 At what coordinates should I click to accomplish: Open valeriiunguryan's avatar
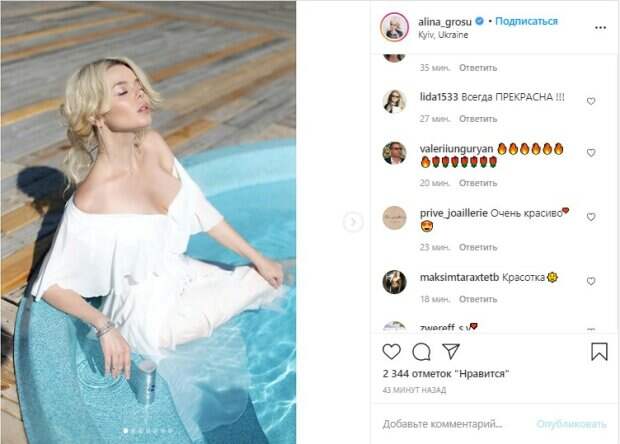coord(394,153)
